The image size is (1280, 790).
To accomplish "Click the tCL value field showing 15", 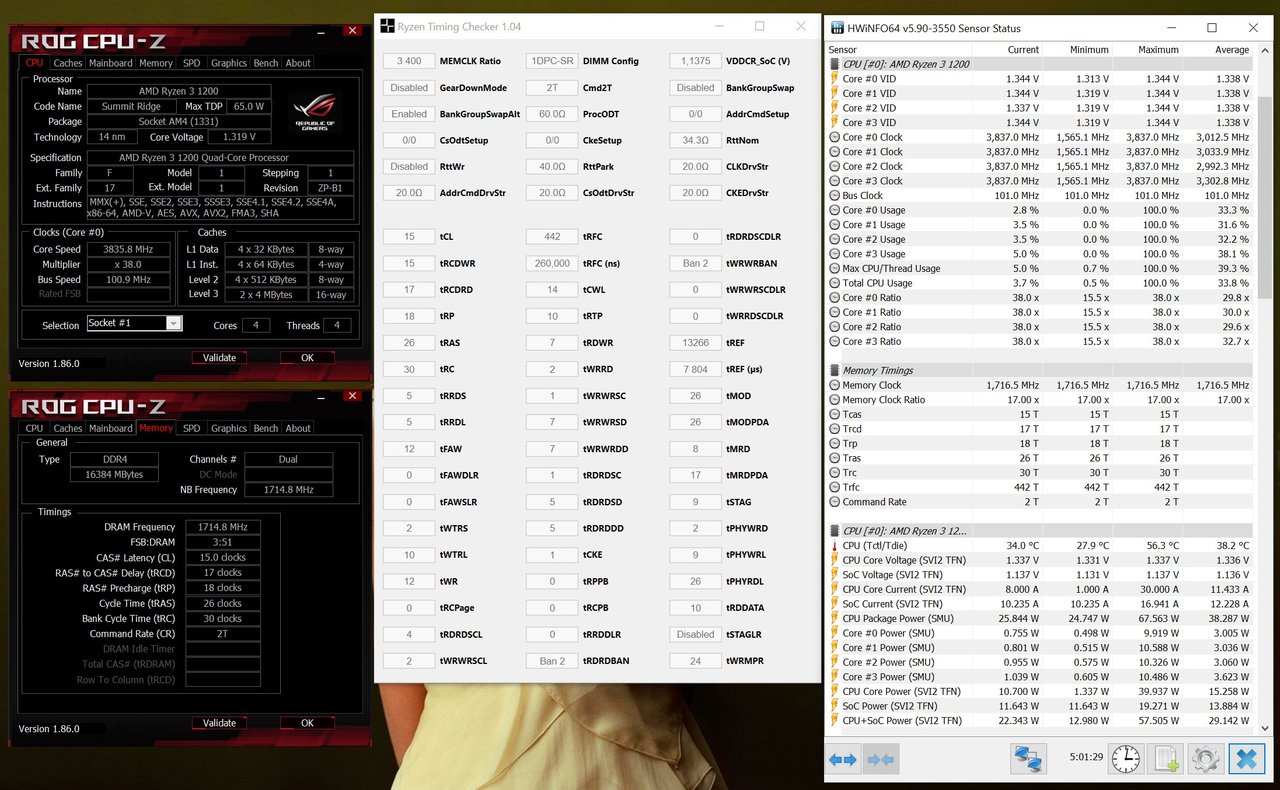I will 409,237.
